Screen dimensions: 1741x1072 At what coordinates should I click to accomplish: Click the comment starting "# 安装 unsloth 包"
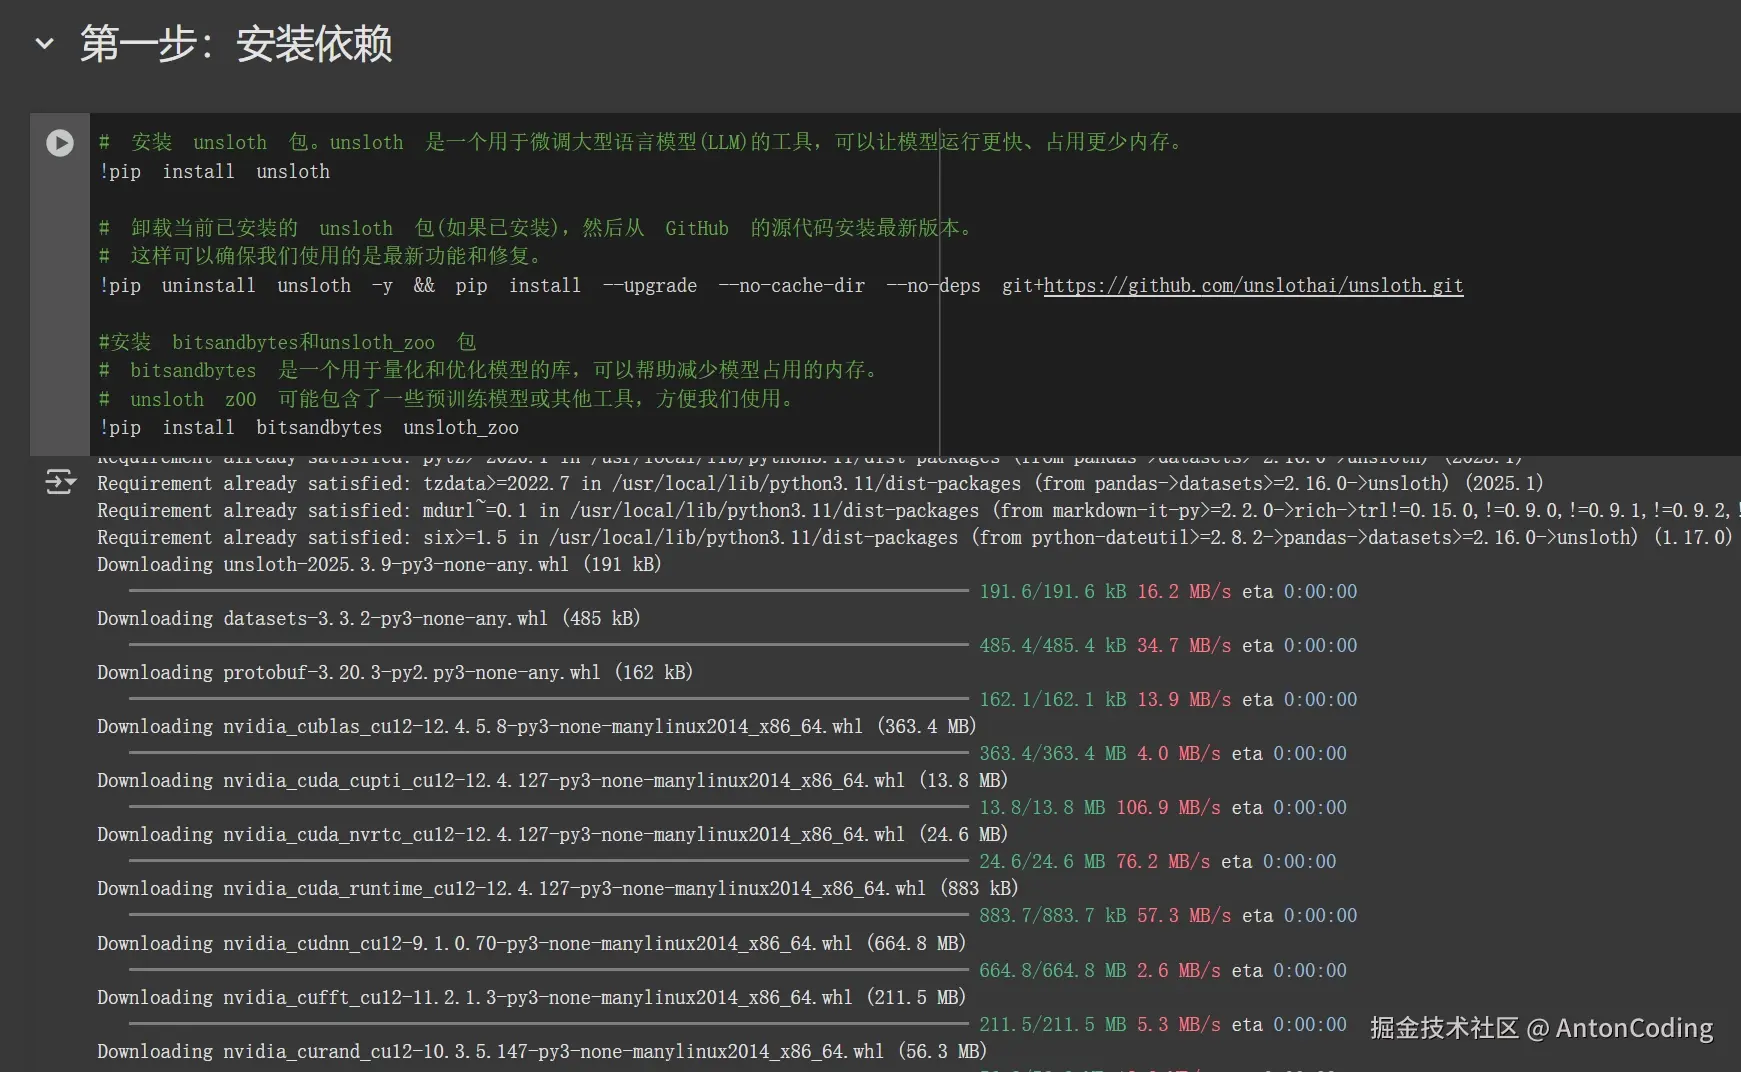pyautogui.click(x=642, y=143)
